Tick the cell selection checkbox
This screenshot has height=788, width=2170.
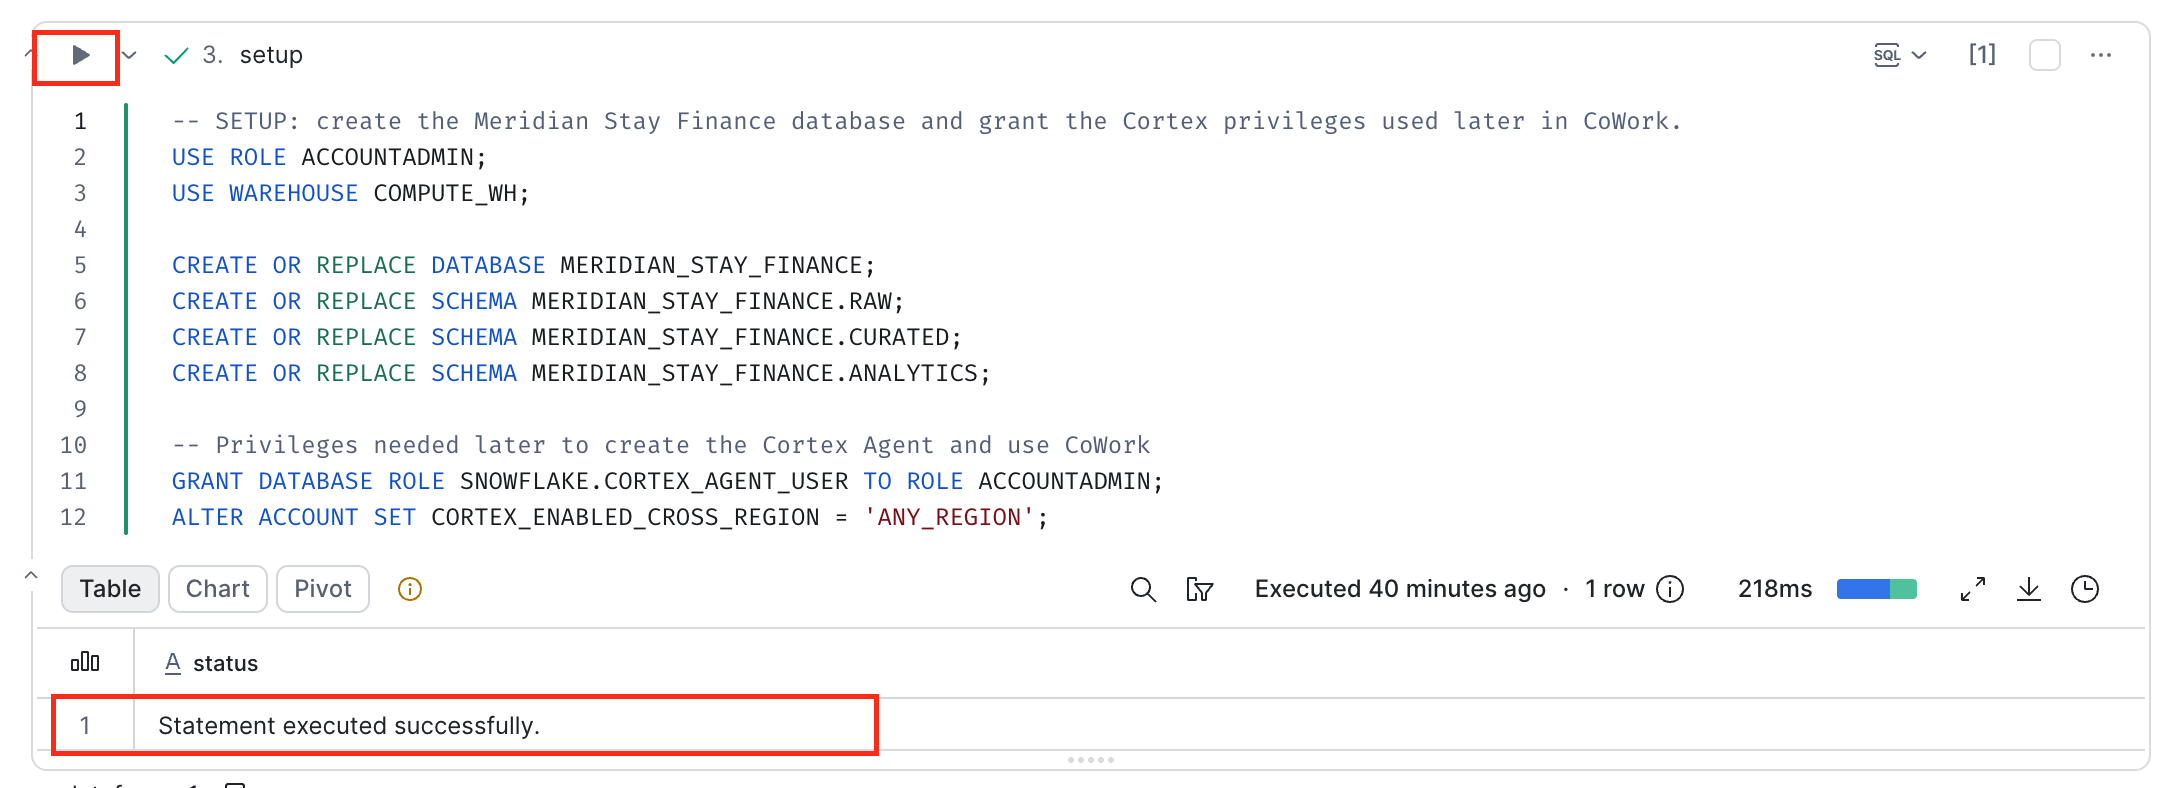[2045, 55]
